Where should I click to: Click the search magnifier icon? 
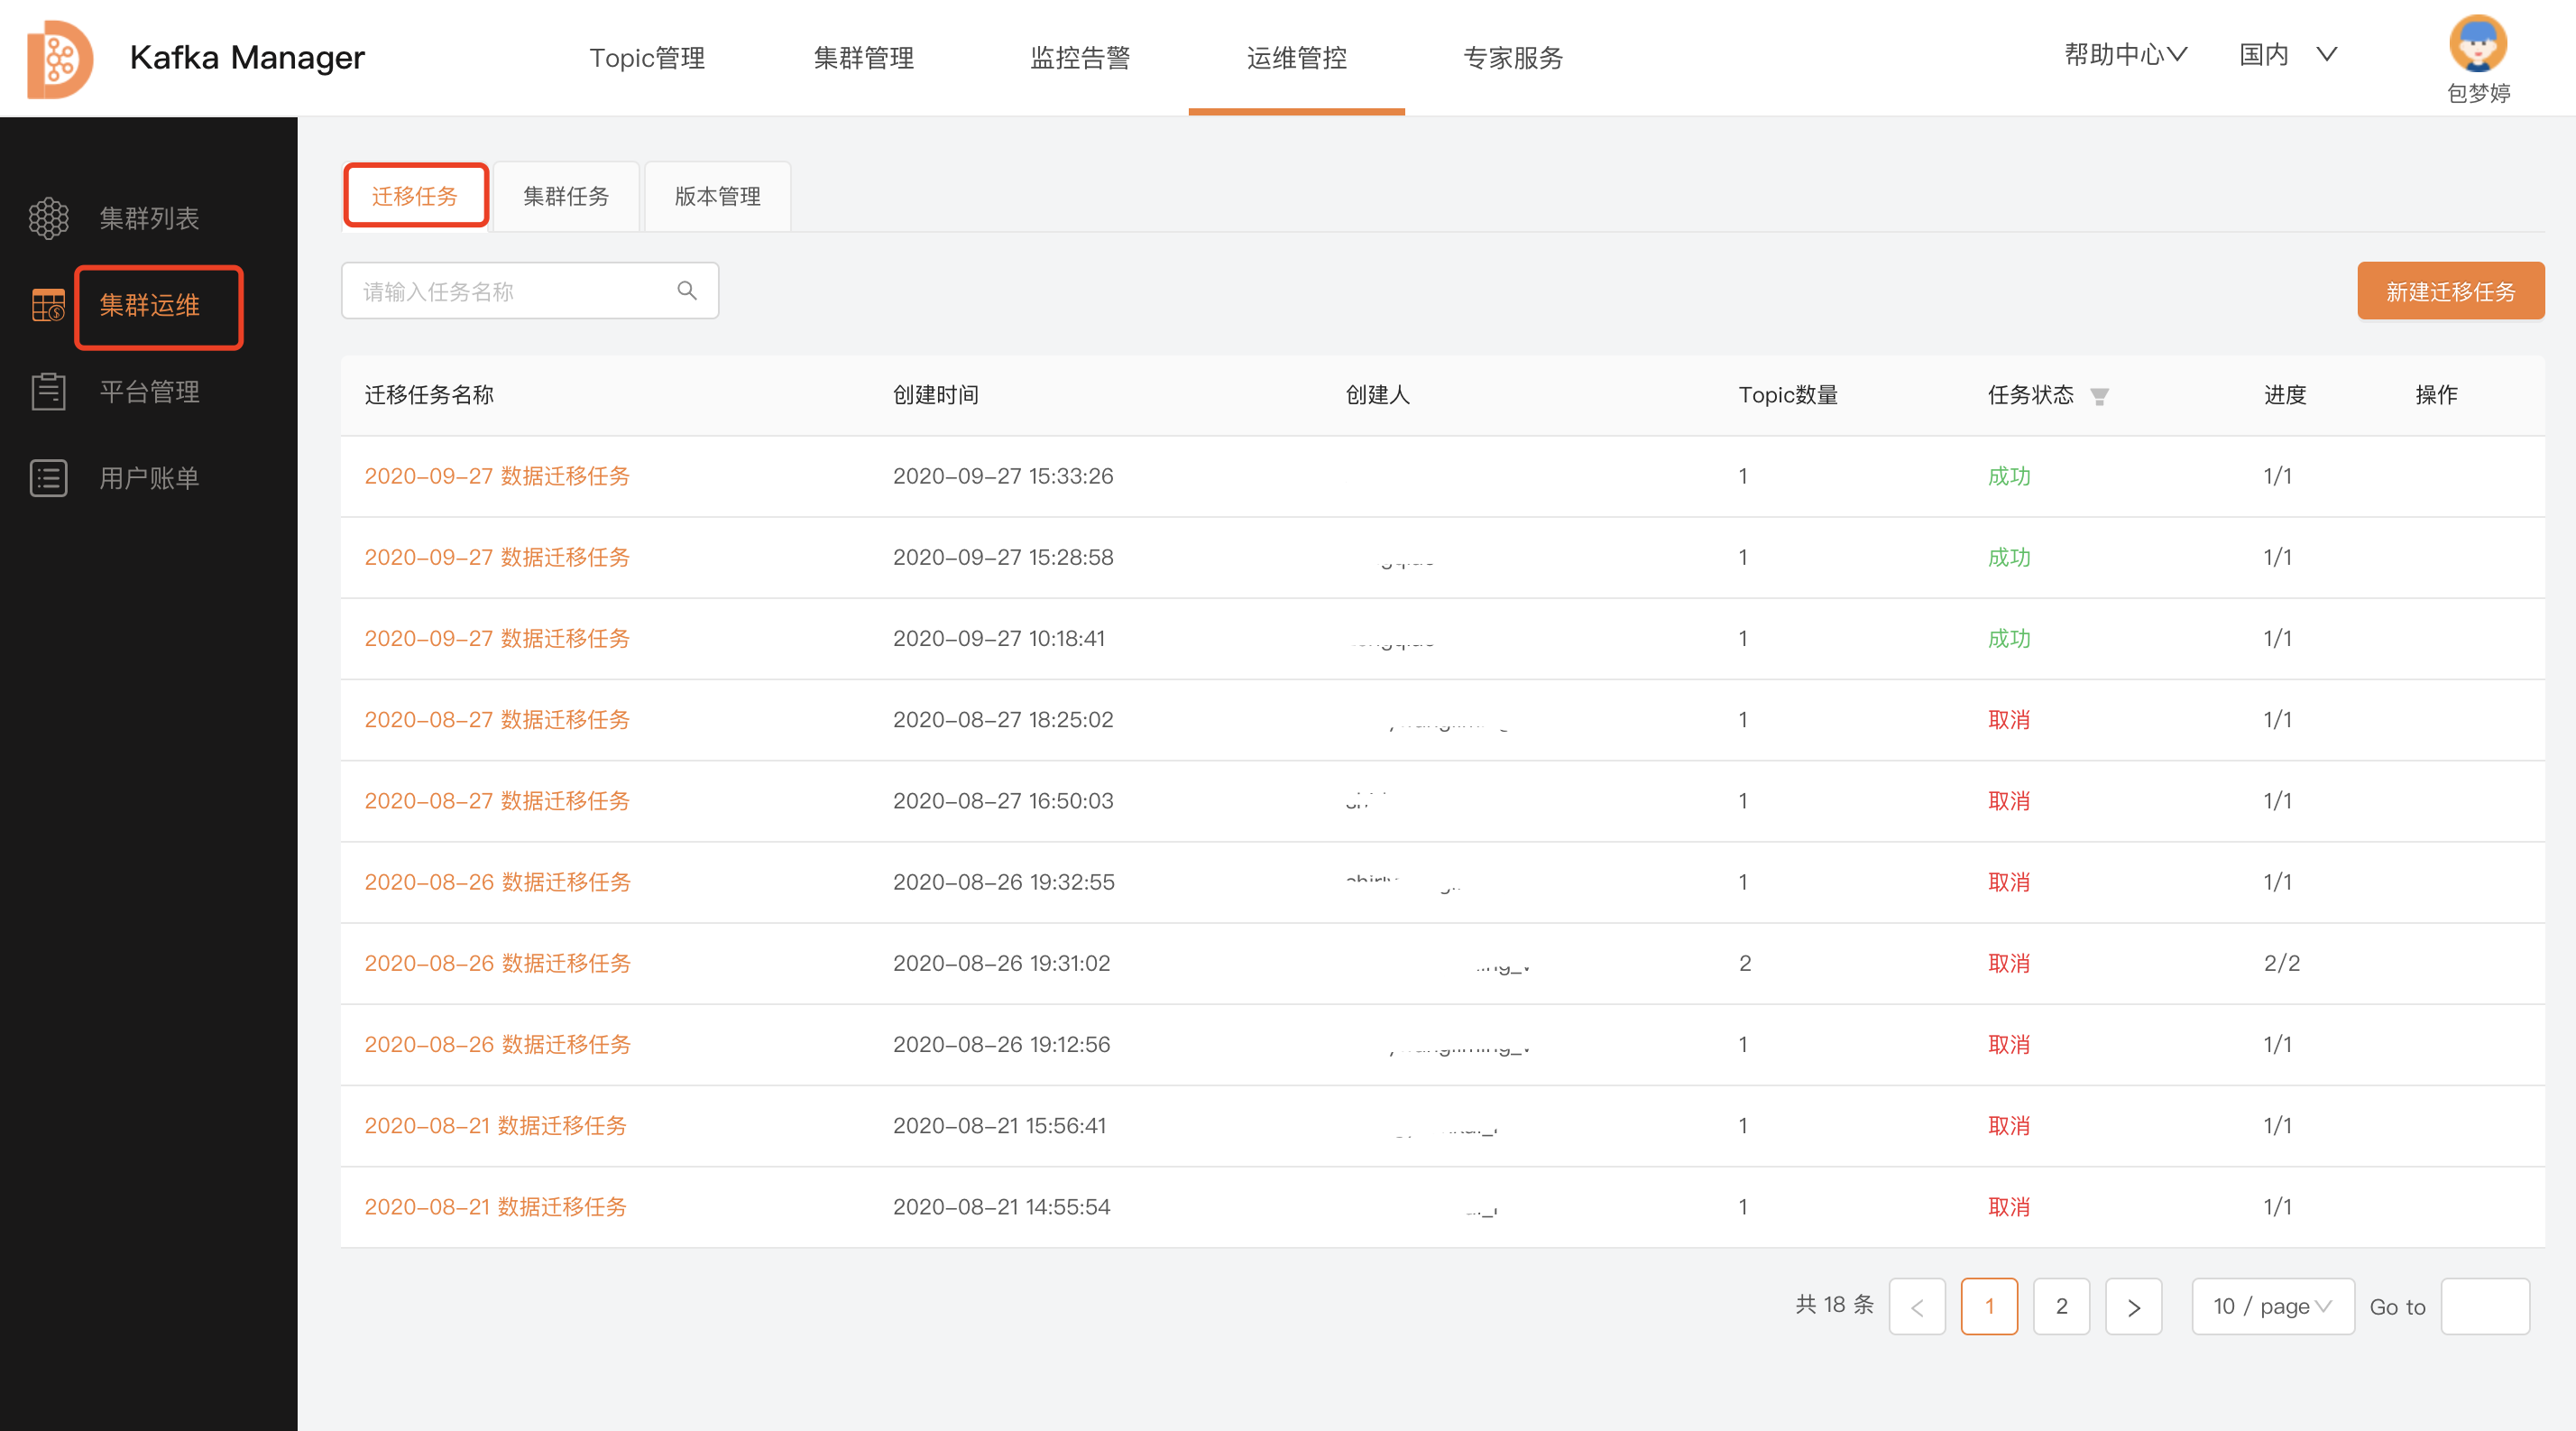(687, 290)
